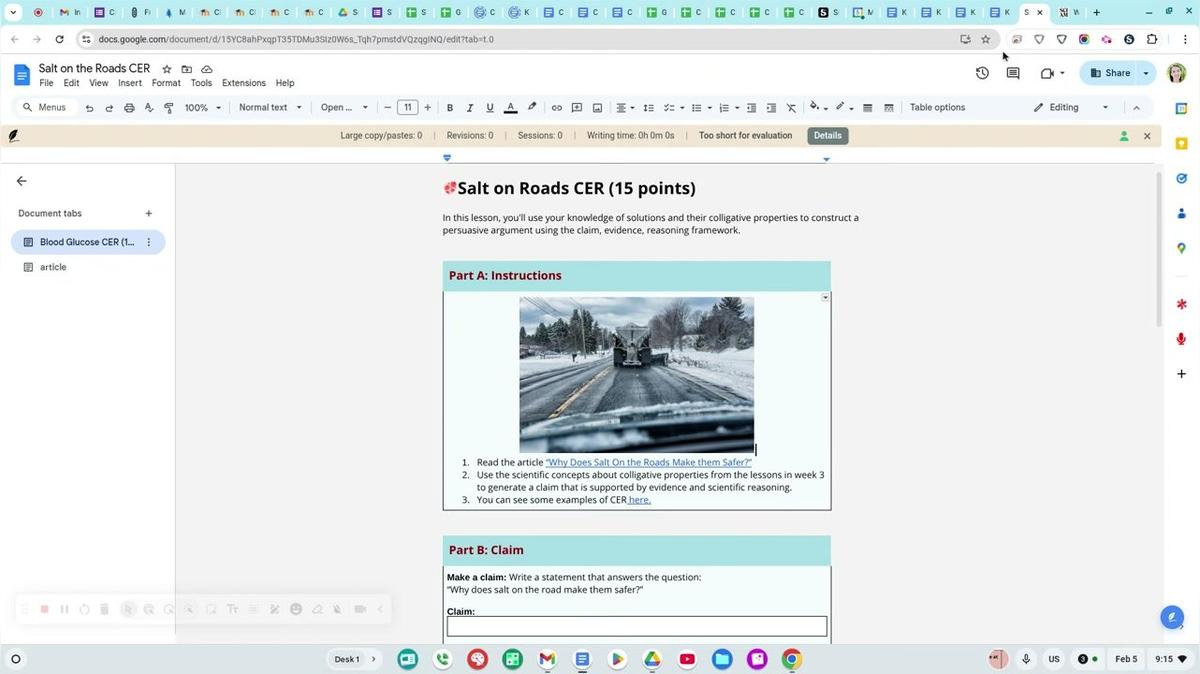The height and width of the screenshot is (674, 1200).
Task: Star the Salt on the Roads document
Action: tap(167, 69)
